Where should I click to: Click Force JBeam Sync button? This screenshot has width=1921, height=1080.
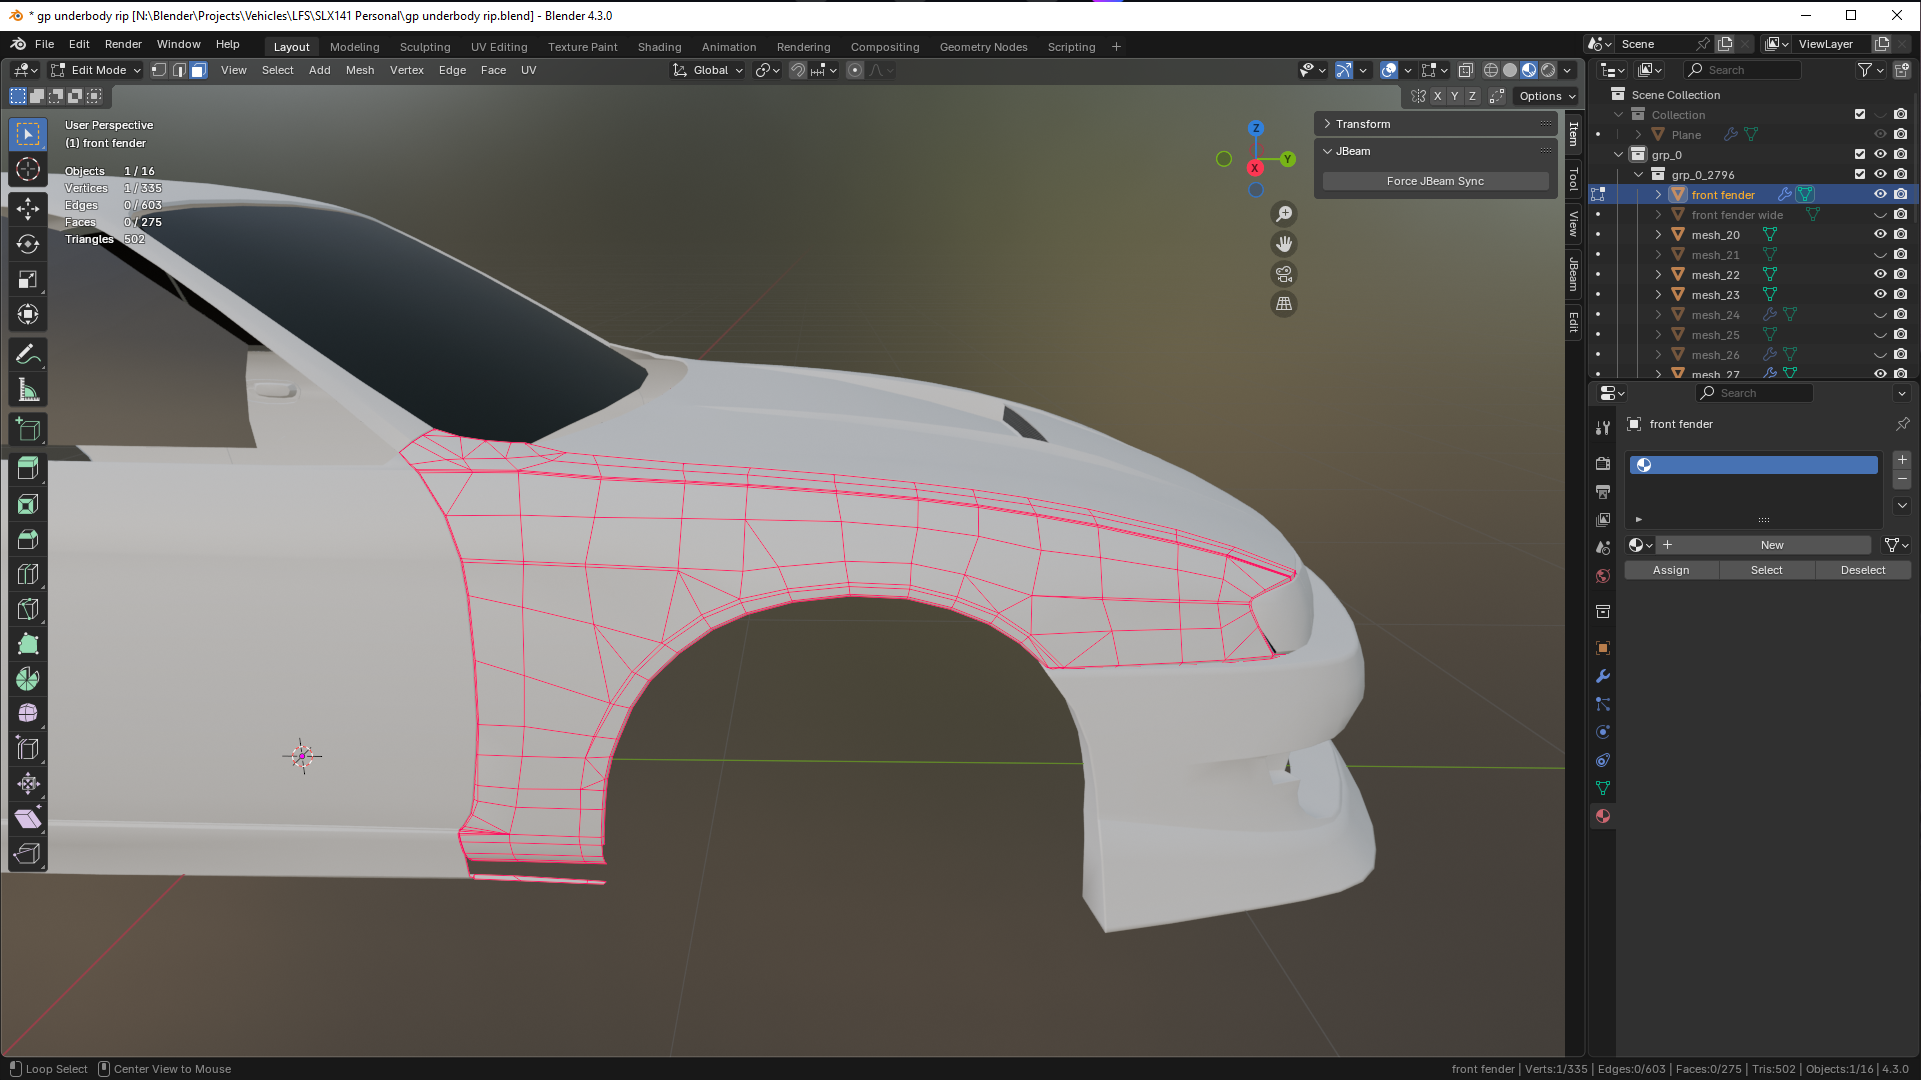click(x=1435, y=181)
